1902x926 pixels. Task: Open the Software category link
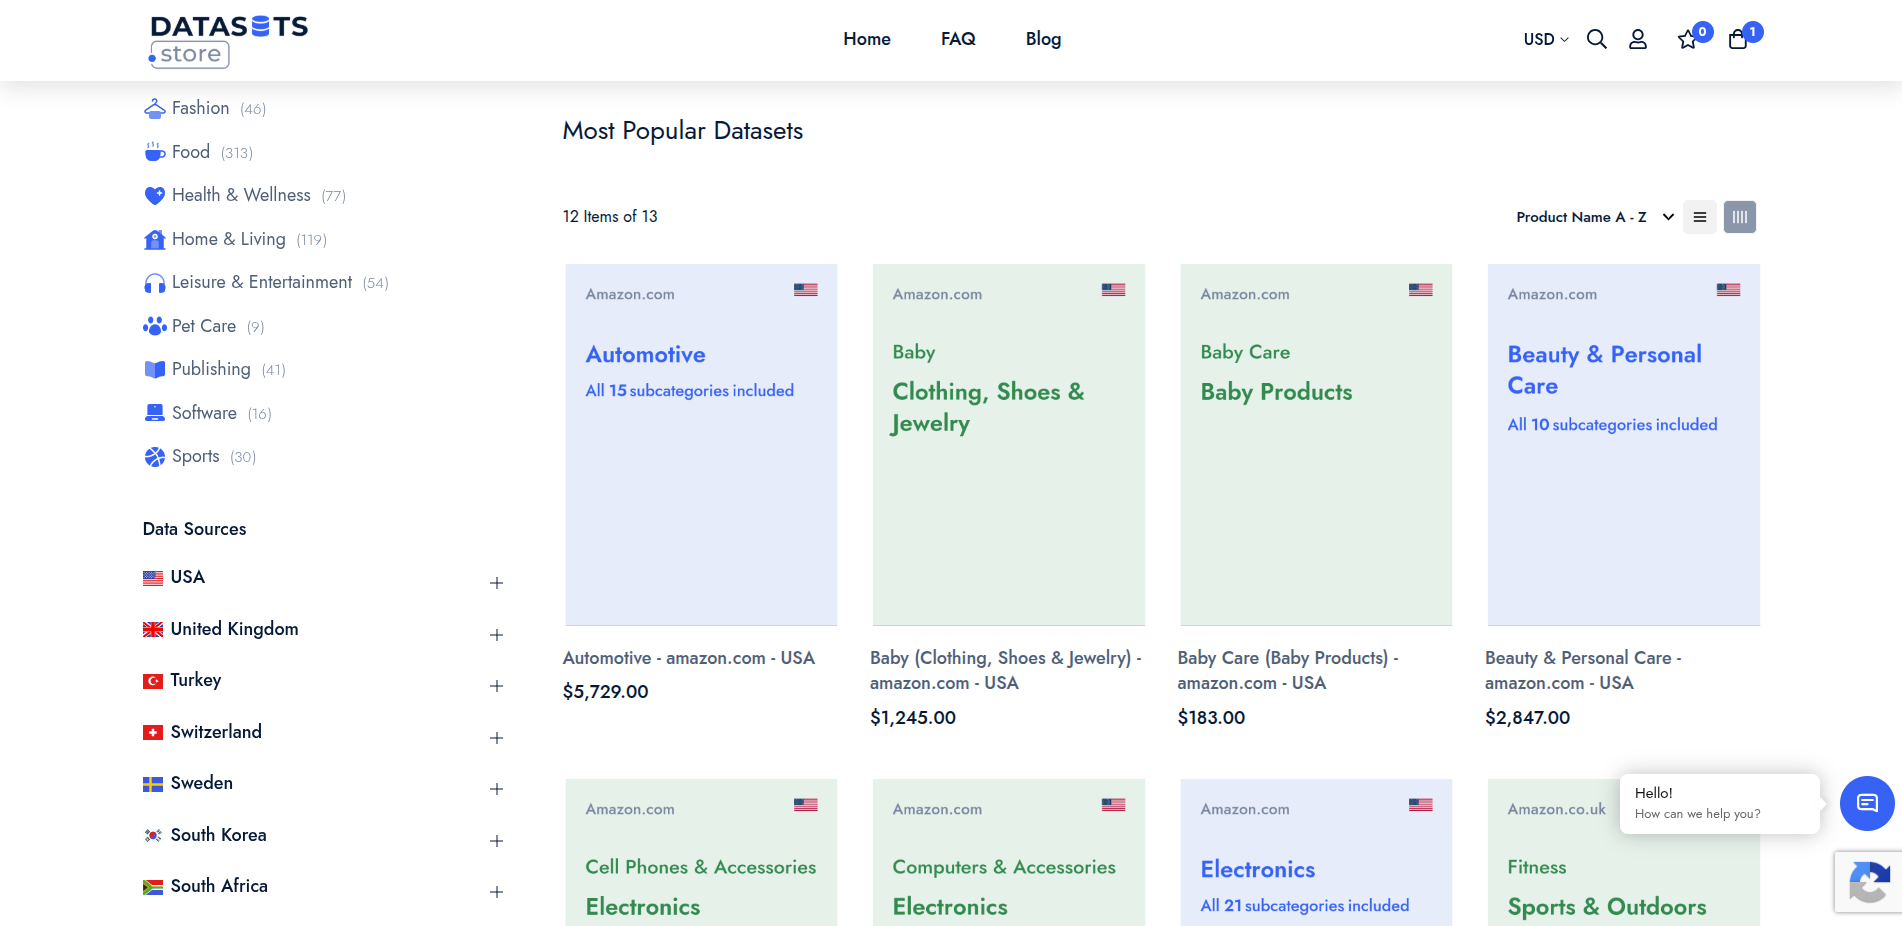point(204,413)
